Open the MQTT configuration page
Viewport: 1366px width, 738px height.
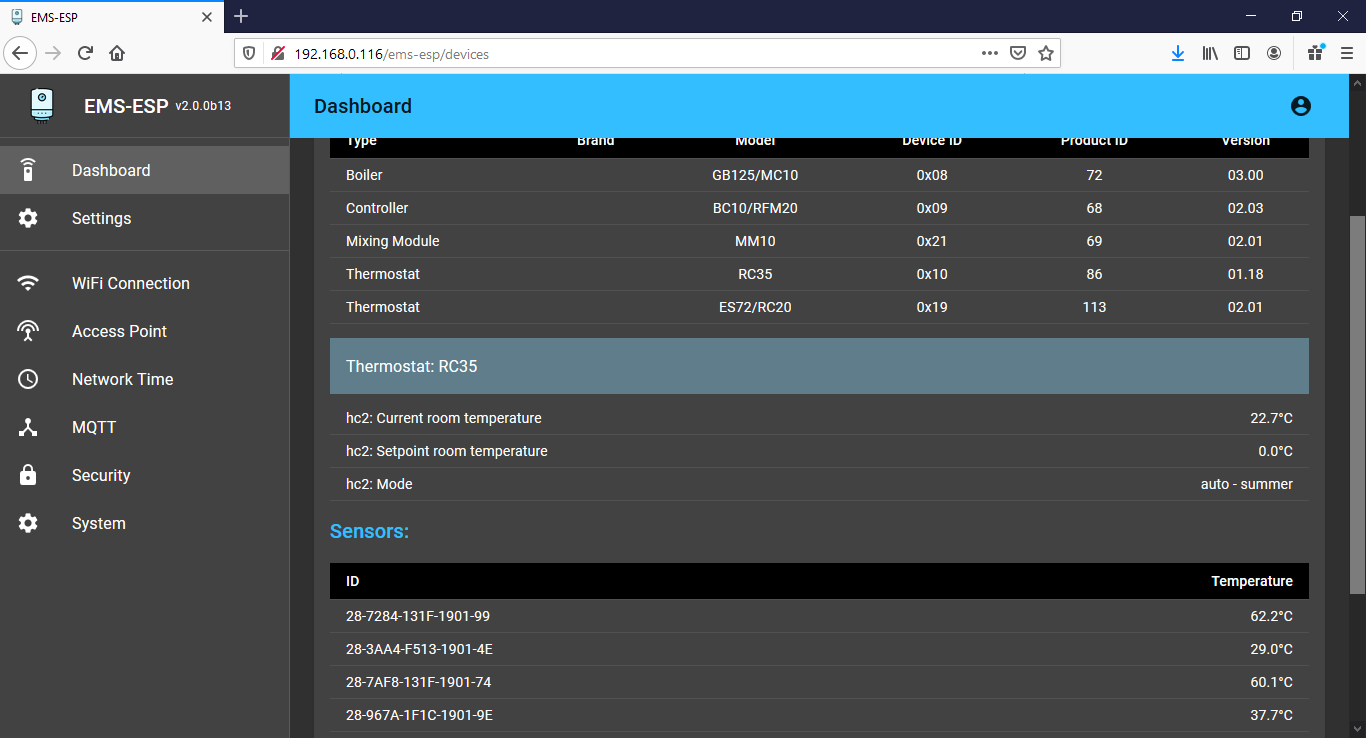[x=91, y=427]
